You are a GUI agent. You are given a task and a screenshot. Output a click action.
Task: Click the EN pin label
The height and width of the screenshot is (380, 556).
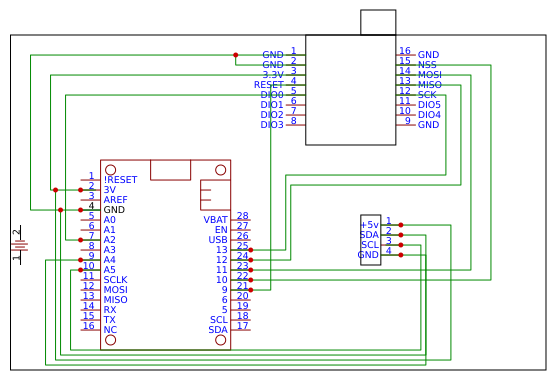[x=221, y=230]
